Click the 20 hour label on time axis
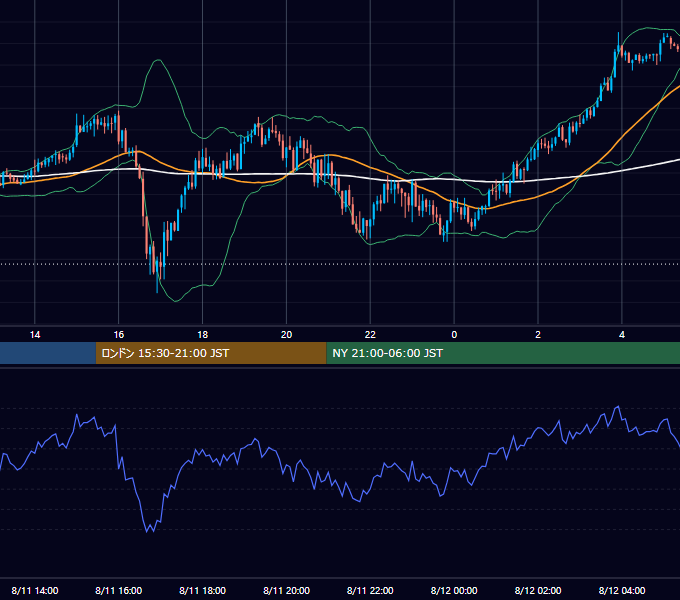 [286, 335]
